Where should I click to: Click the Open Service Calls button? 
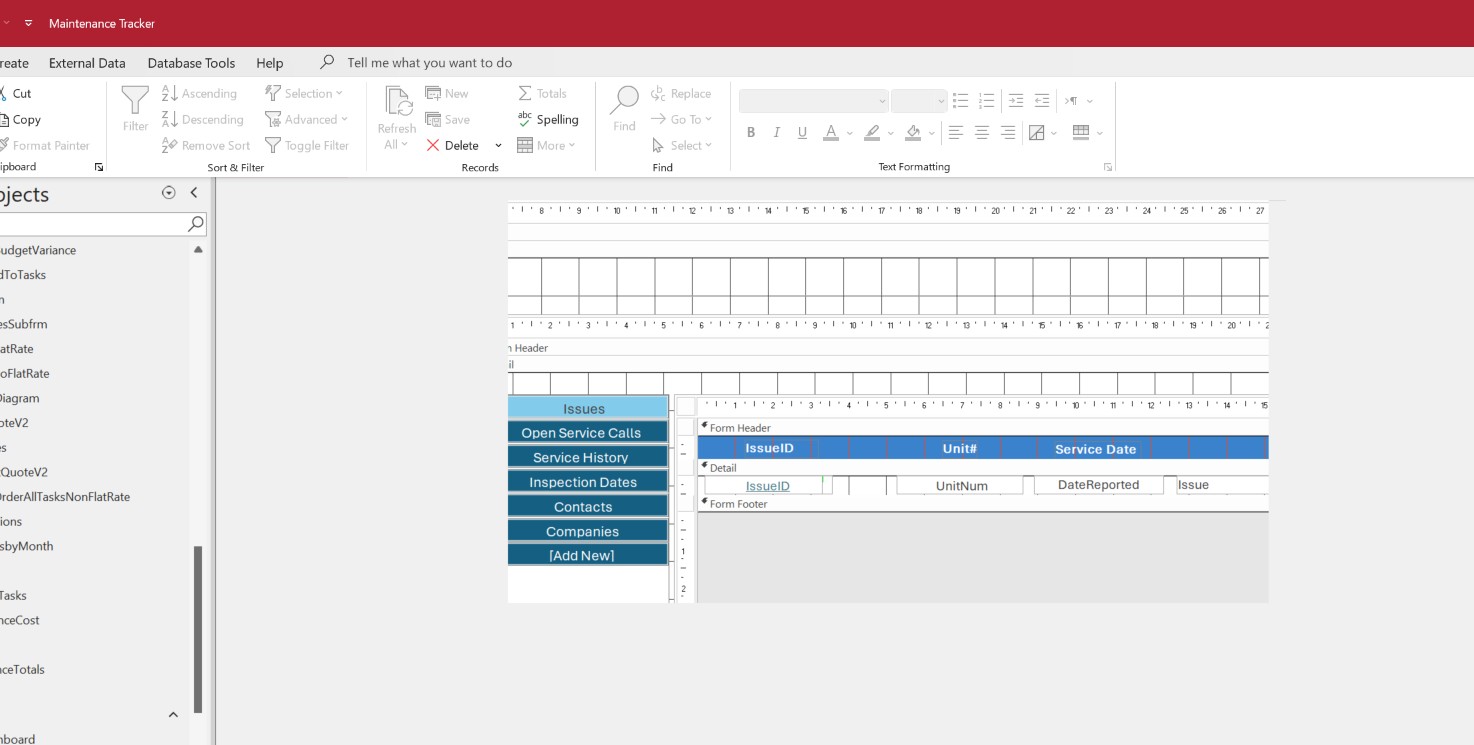[x=582, y=433]
